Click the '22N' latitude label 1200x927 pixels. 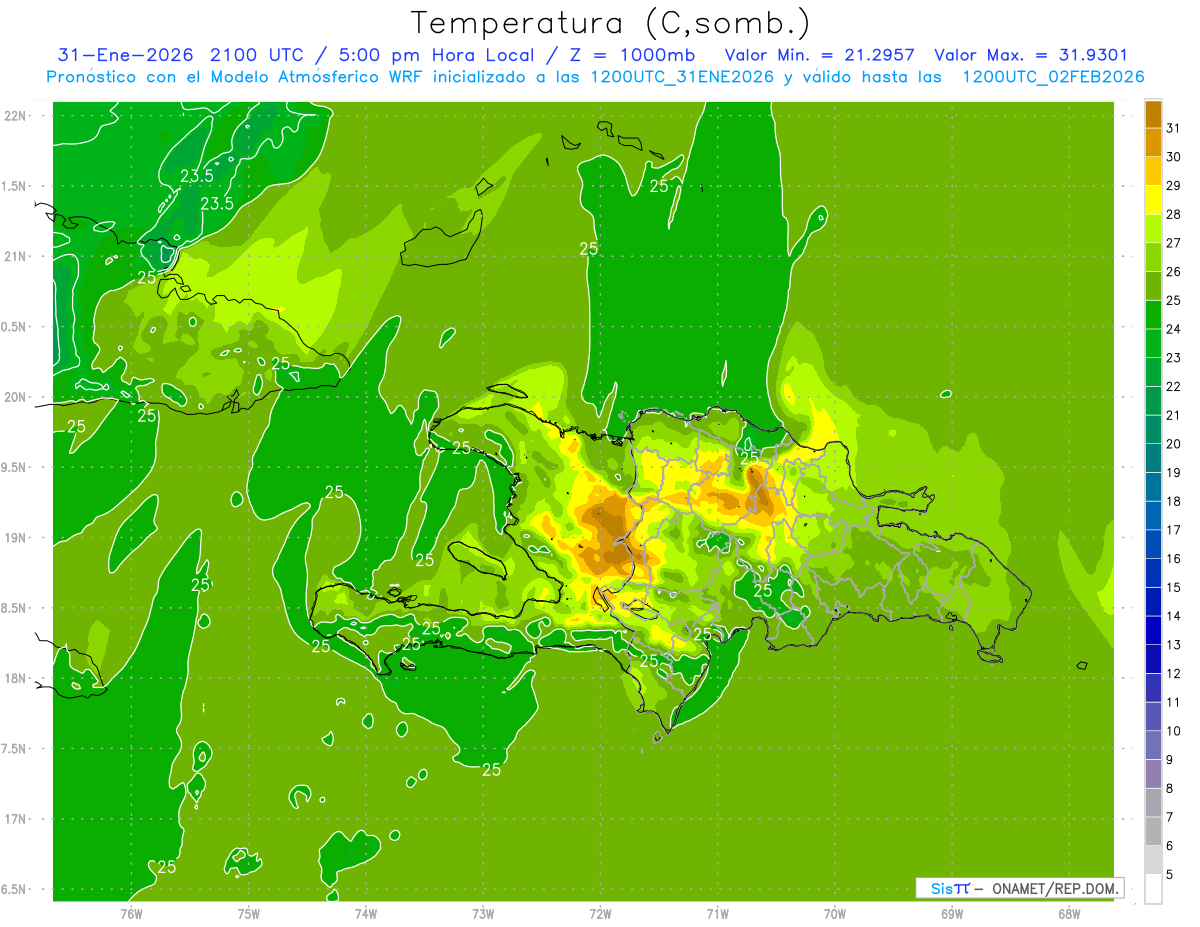16,115
